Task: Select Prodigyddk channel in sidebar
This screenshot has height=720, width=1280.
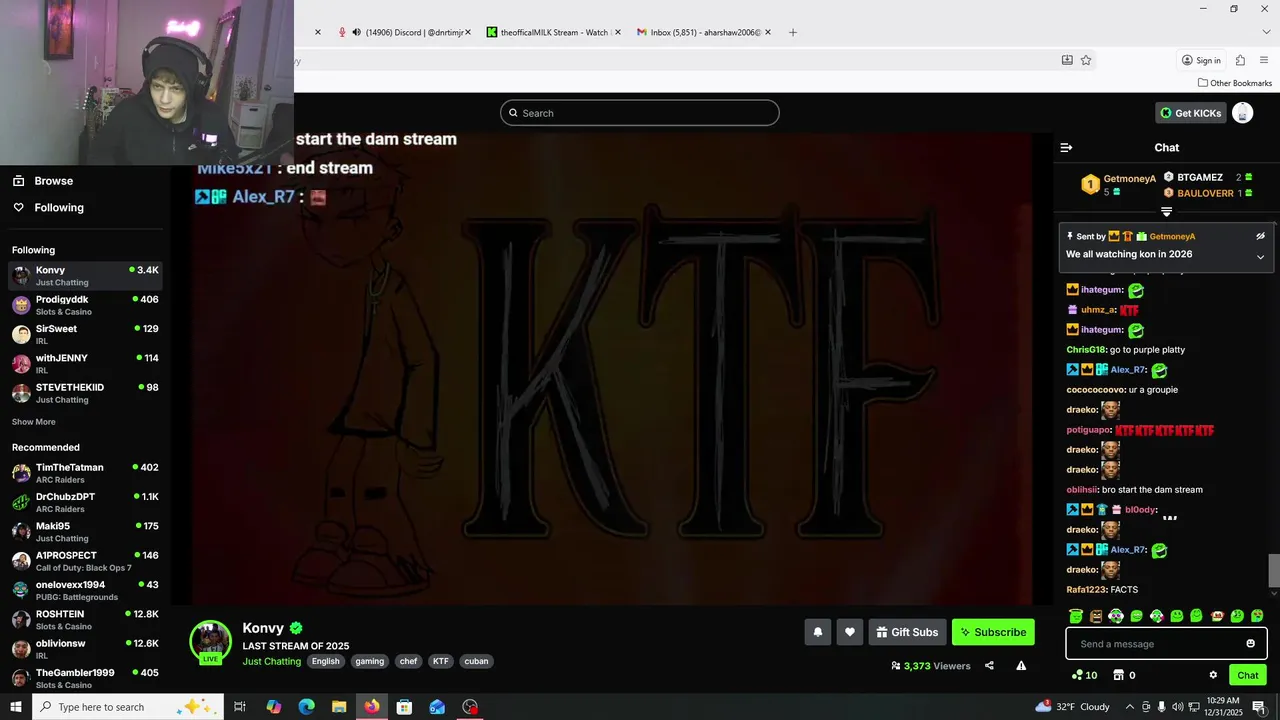Action: 85,305
